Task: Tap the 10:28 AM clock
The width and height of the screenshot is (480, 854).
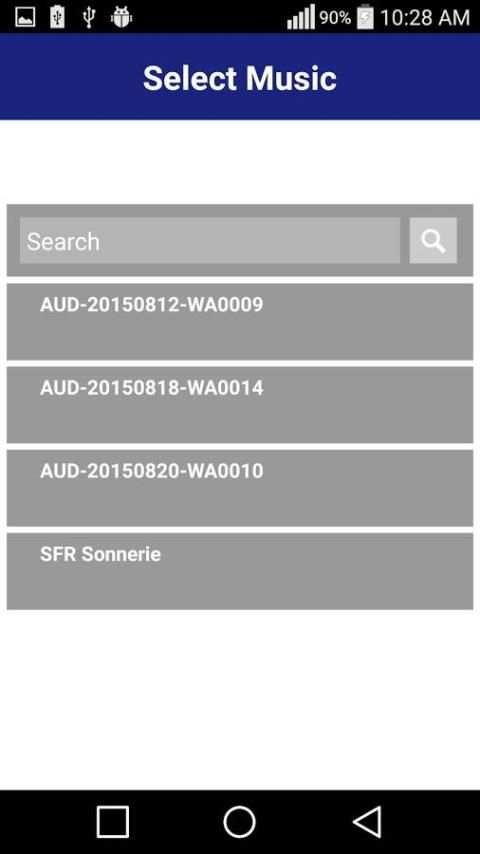Action: tap(425, 17)
